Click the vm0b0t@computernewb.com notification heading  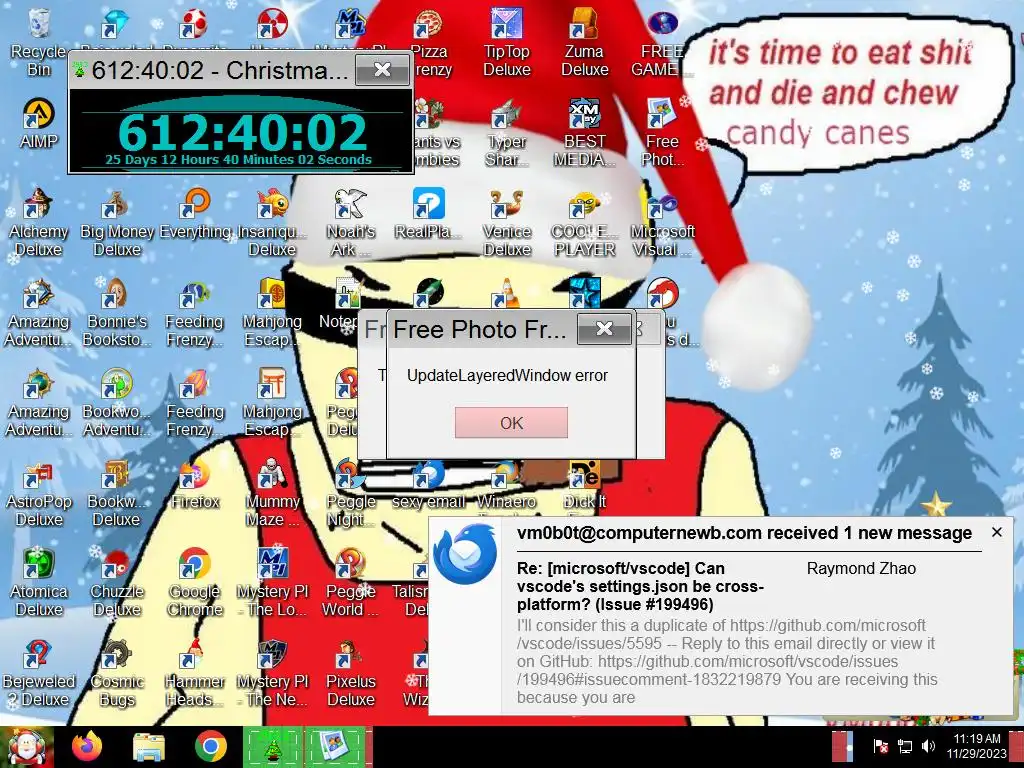click(x=744, y=533)
